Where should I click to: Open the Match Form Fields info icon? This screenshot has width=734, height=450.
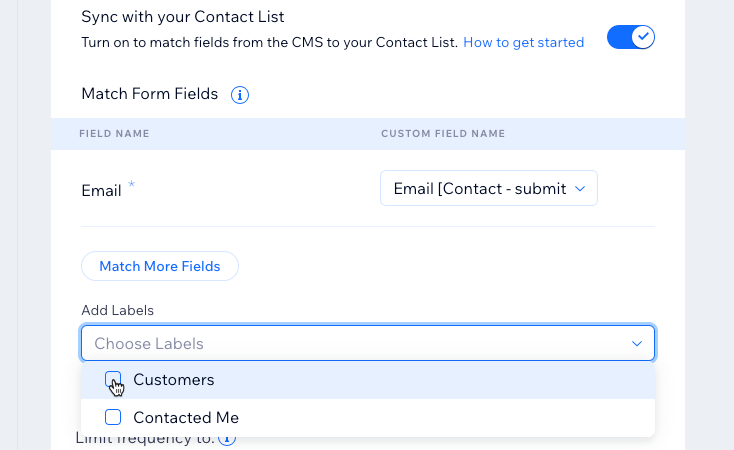coord(240,95)
